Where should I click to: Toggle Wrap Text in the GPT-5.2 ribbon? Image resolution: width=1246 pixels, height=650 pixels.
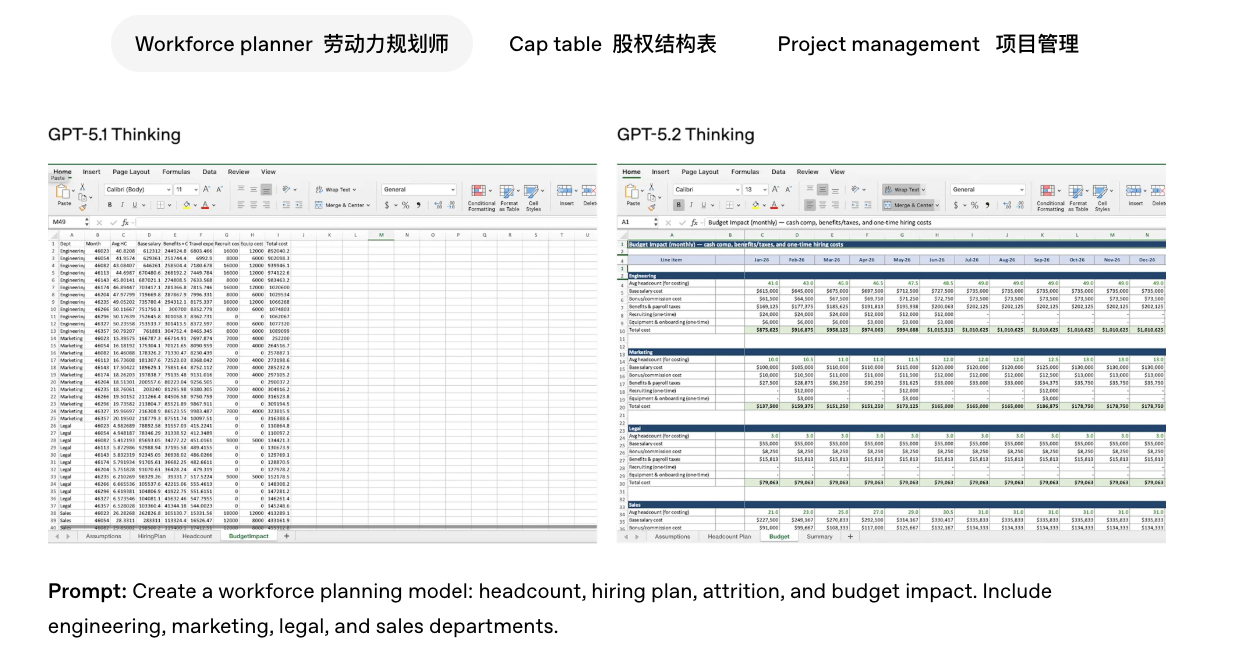902,189
